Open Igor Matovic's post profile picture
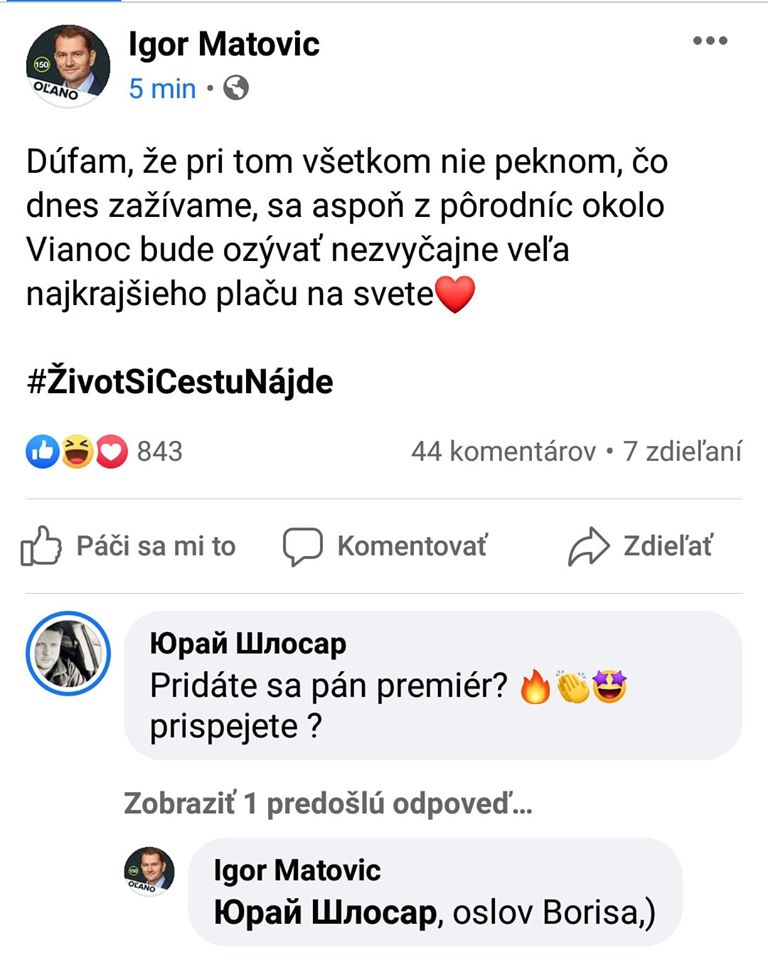 pos(67,65)
